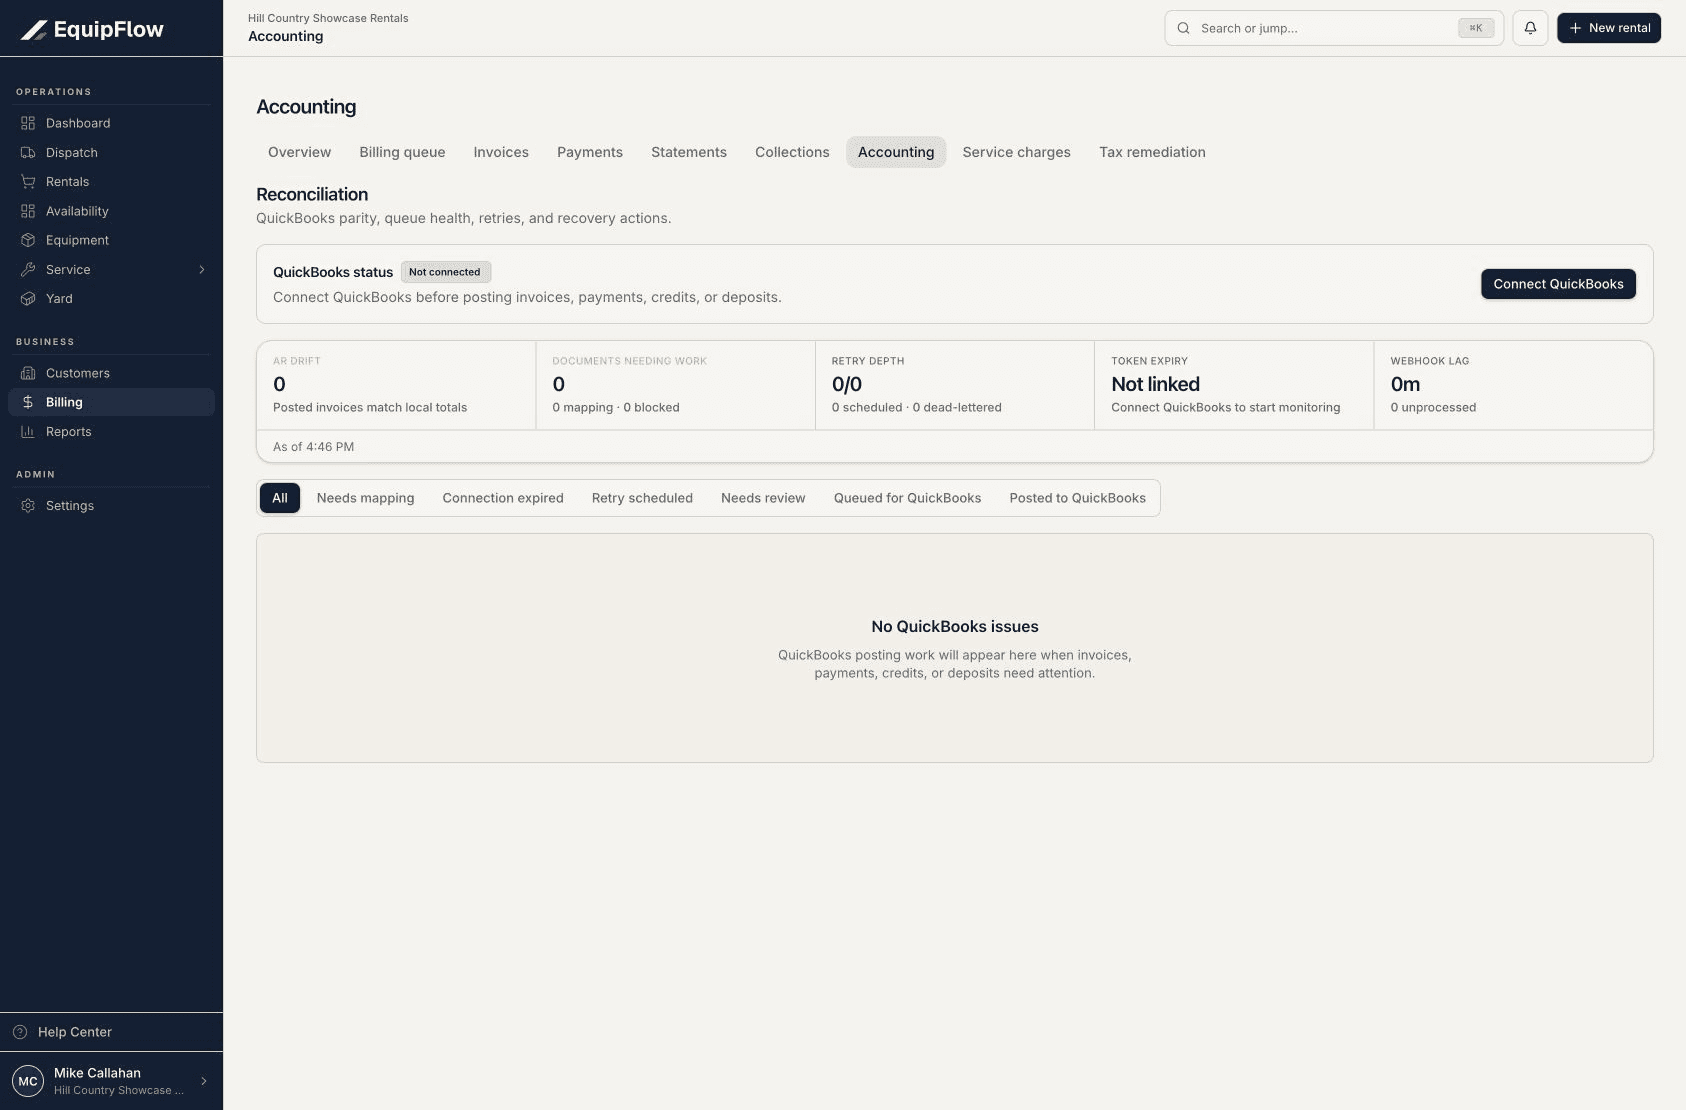This screenshot has height=1110, width=1686.
Task: Expand the Mike Callahan account chevron
Action: pyautogui.click(x=204, y=1081)
